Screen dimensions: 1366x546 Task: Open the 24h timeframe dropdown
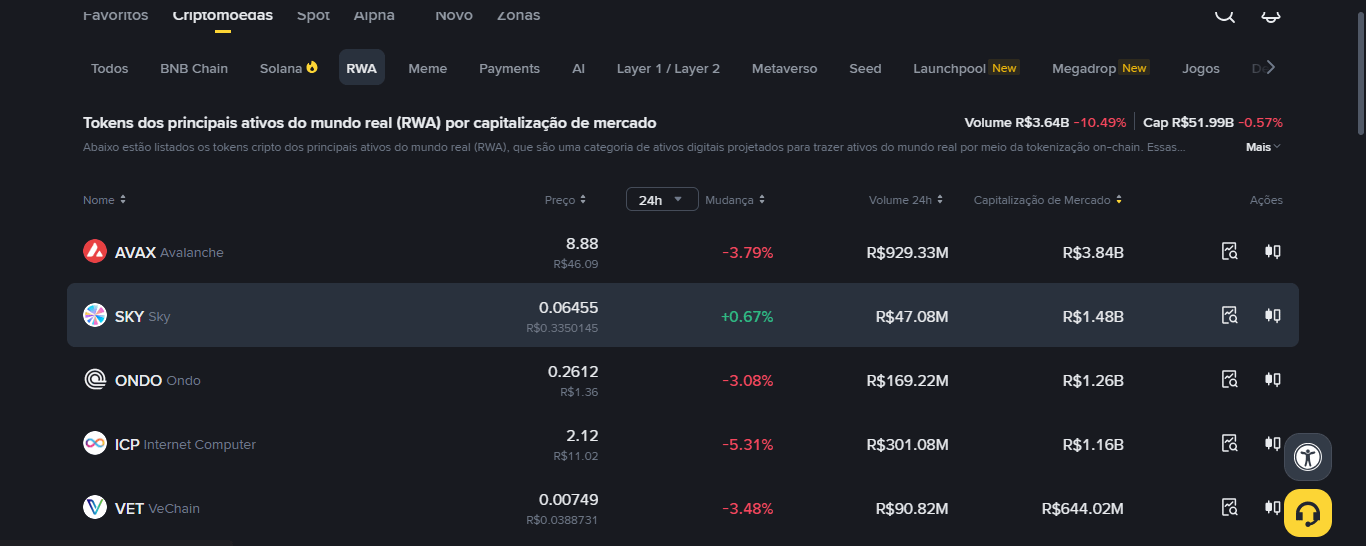pyautogui.click(x=662, y=199)
